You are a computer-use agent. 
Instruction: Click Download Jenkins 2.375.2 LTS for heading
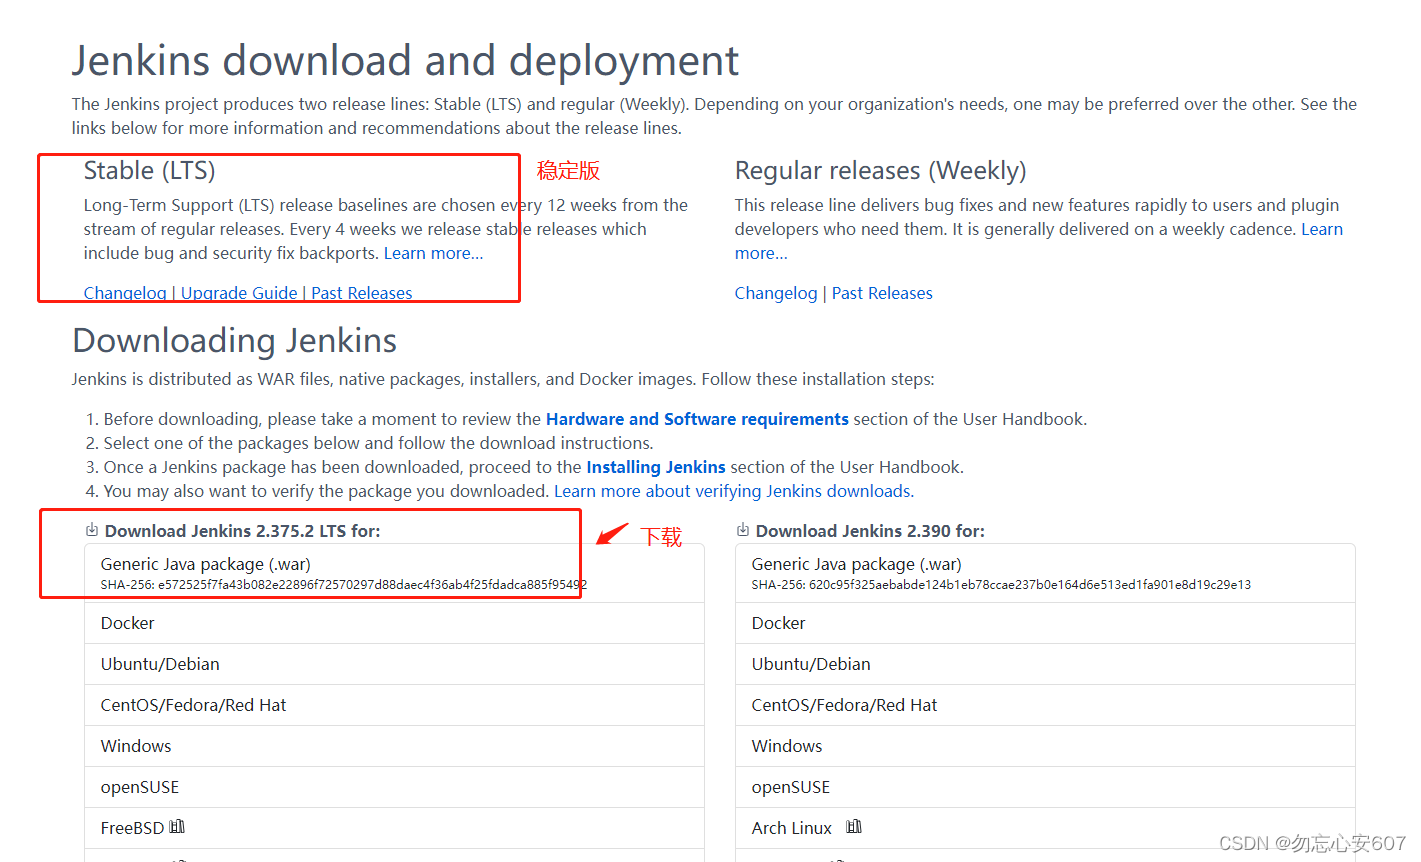click(243, 531)
